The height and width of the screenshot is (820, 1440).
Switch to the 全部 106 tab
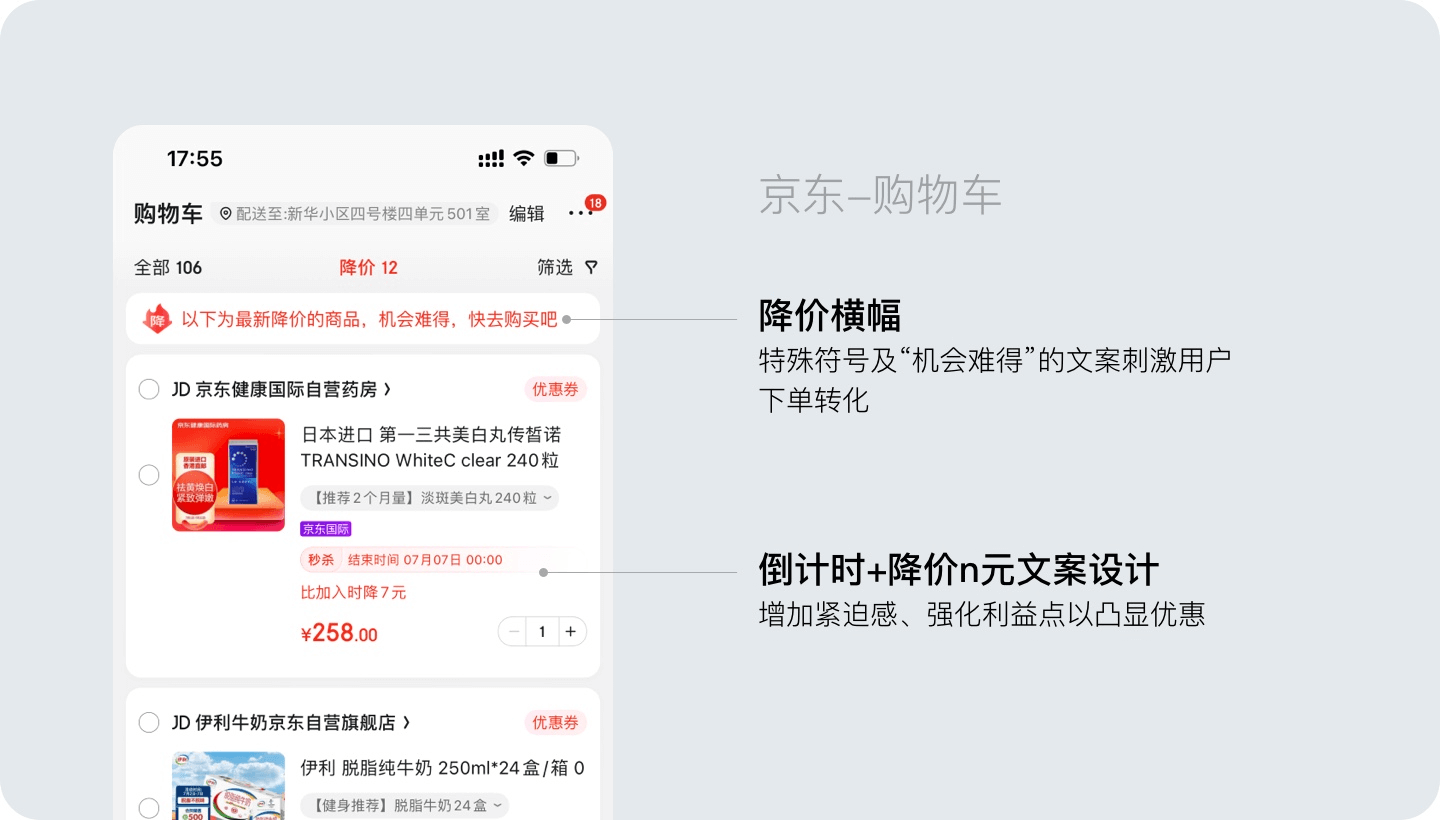[168, 268]
